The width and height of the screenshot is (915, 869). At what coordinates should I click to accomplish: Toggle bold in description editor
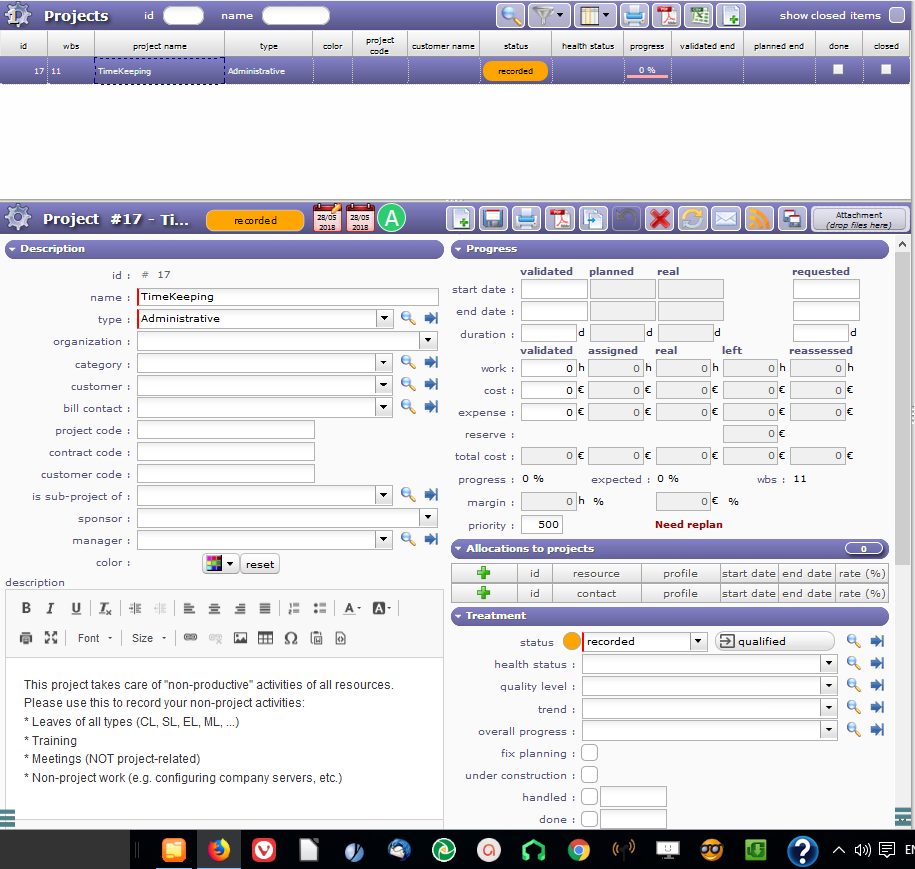(26, 608)
